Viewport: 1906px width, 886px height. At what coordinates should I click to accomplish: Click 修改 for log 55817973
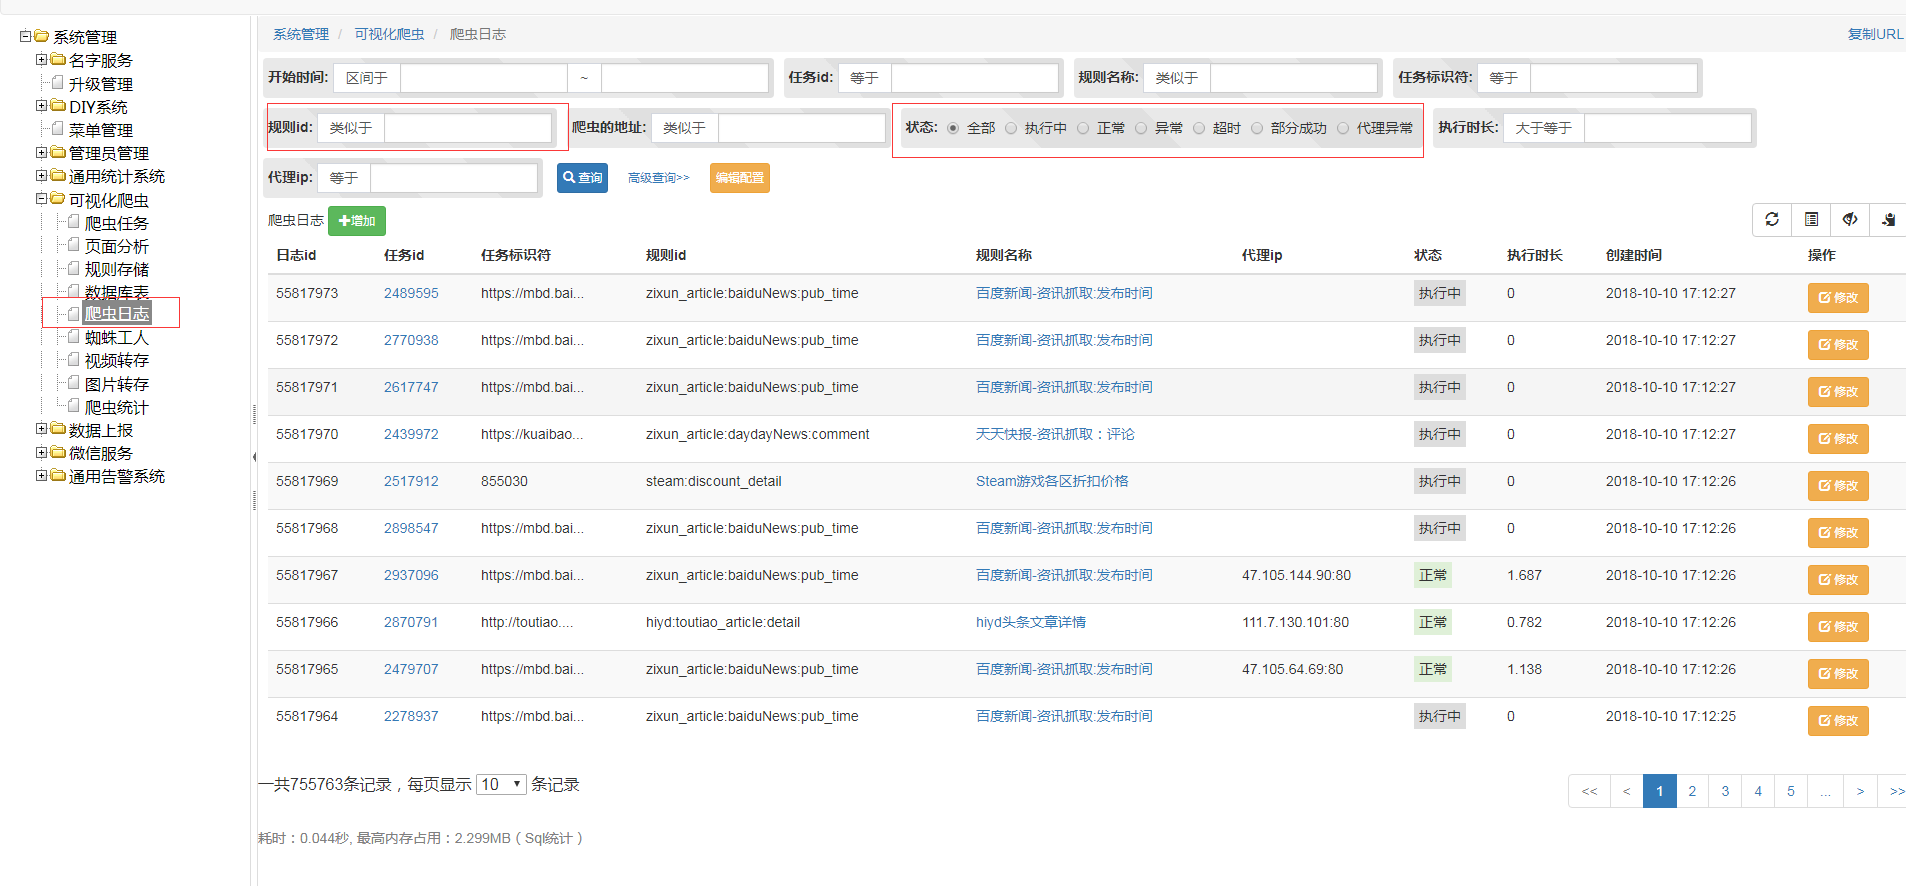coord(1838,298)
